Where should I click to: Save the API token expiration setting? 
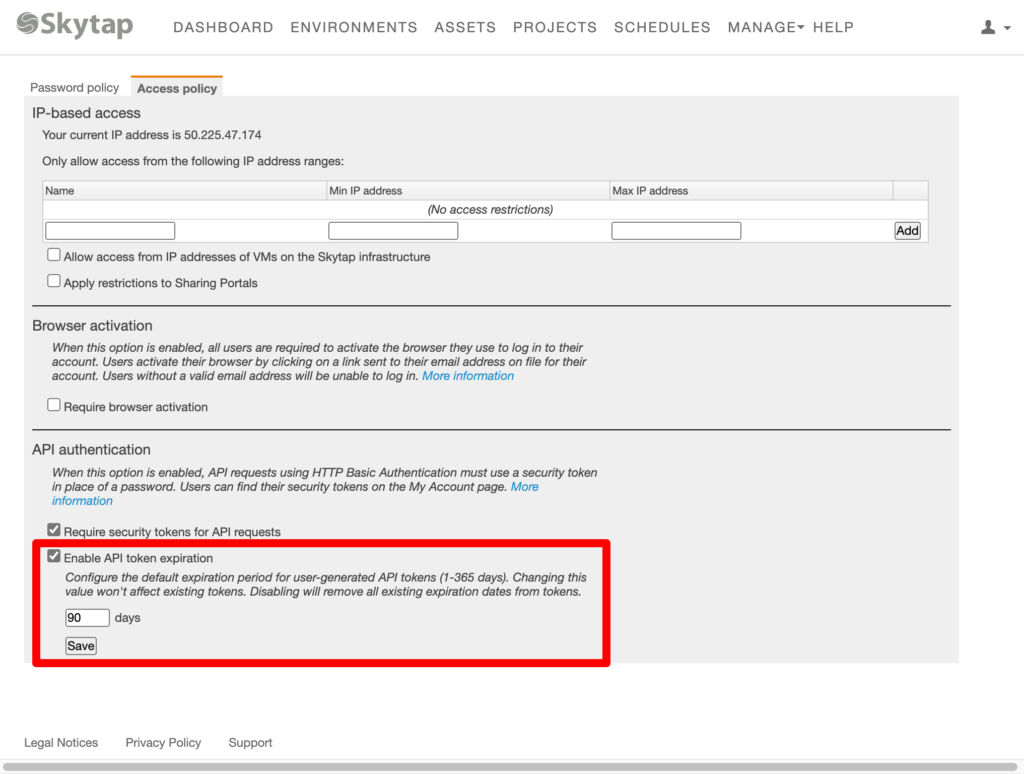tap(81, 646)
